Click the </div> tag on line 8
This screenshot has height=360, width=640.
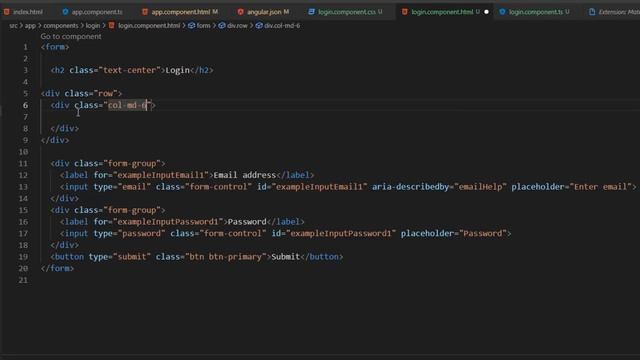[64, 129]
